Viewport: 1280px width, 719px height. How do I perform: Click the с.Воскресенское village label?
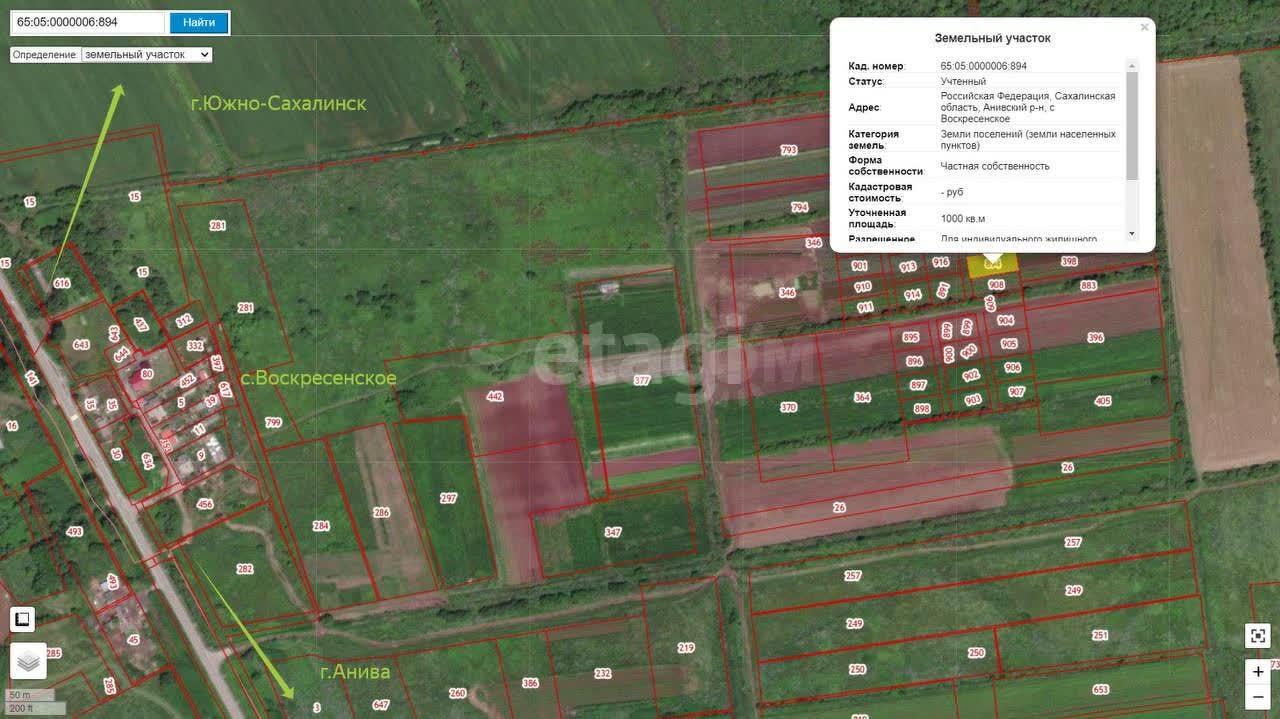pos(324,378)
